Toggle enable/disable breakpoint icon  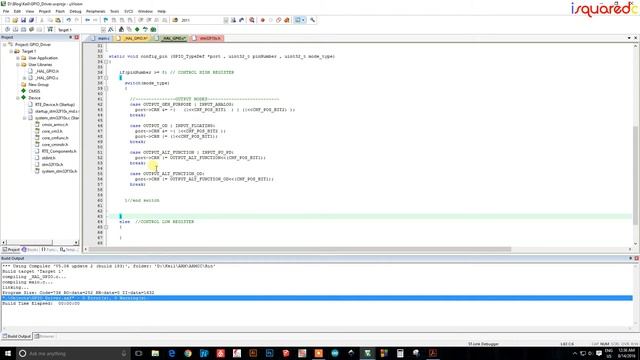coord(271,20)
